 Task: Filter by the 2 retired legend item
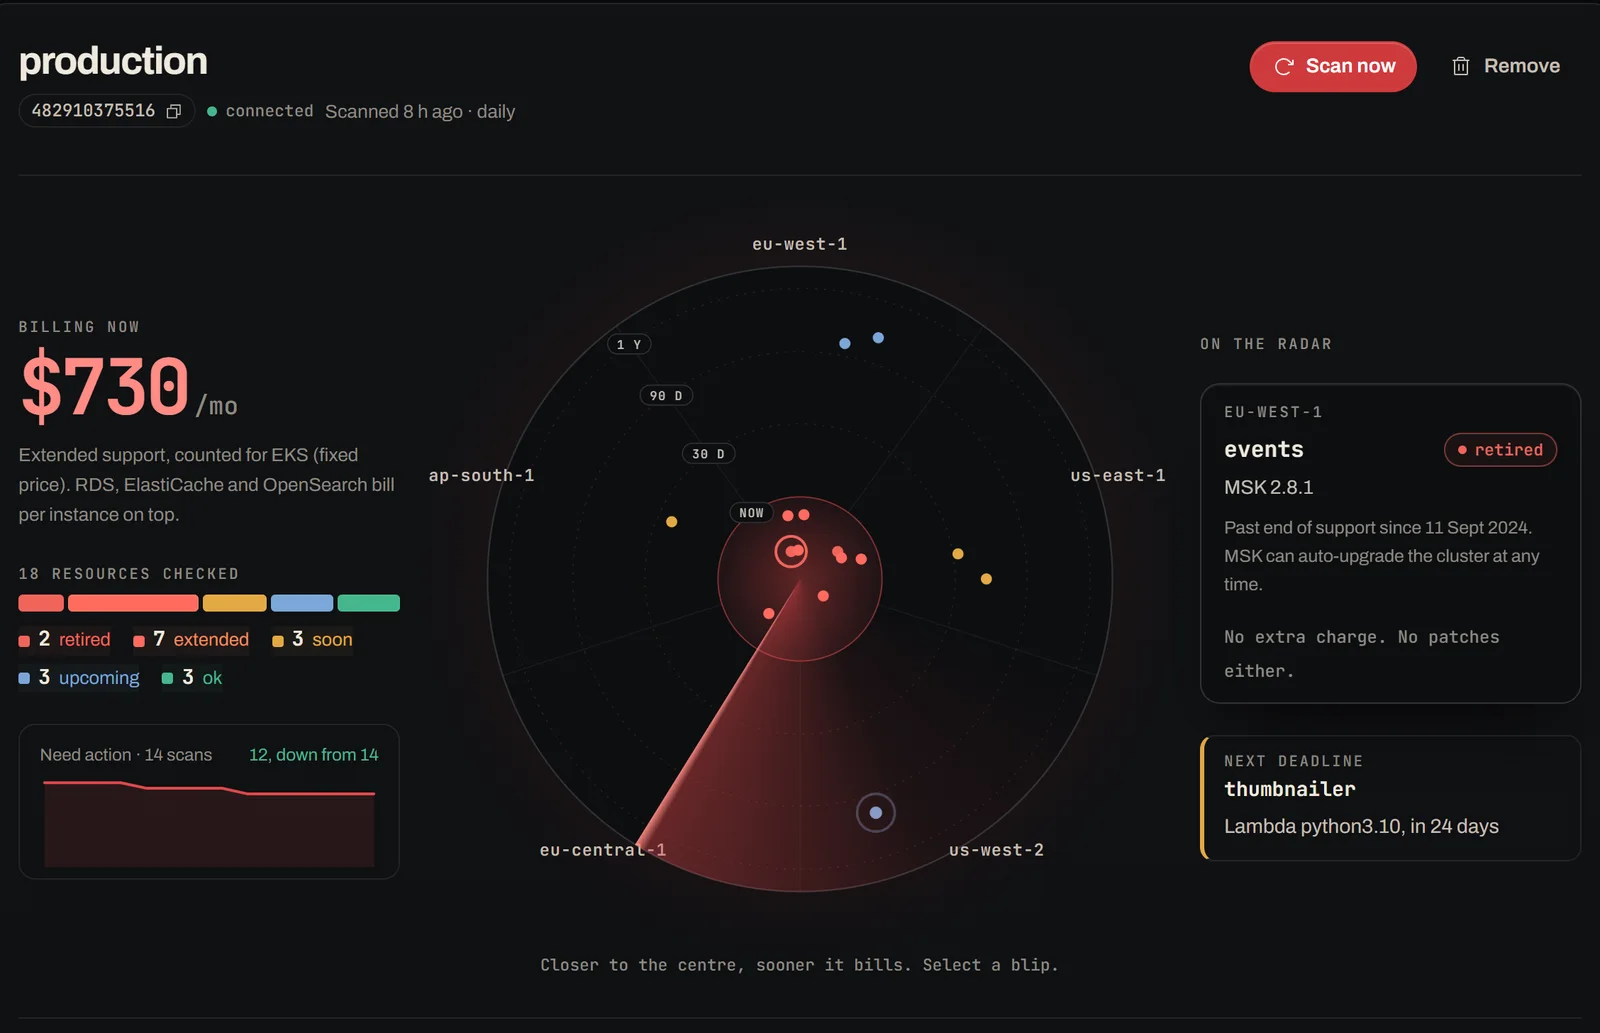tap(65, 639)
